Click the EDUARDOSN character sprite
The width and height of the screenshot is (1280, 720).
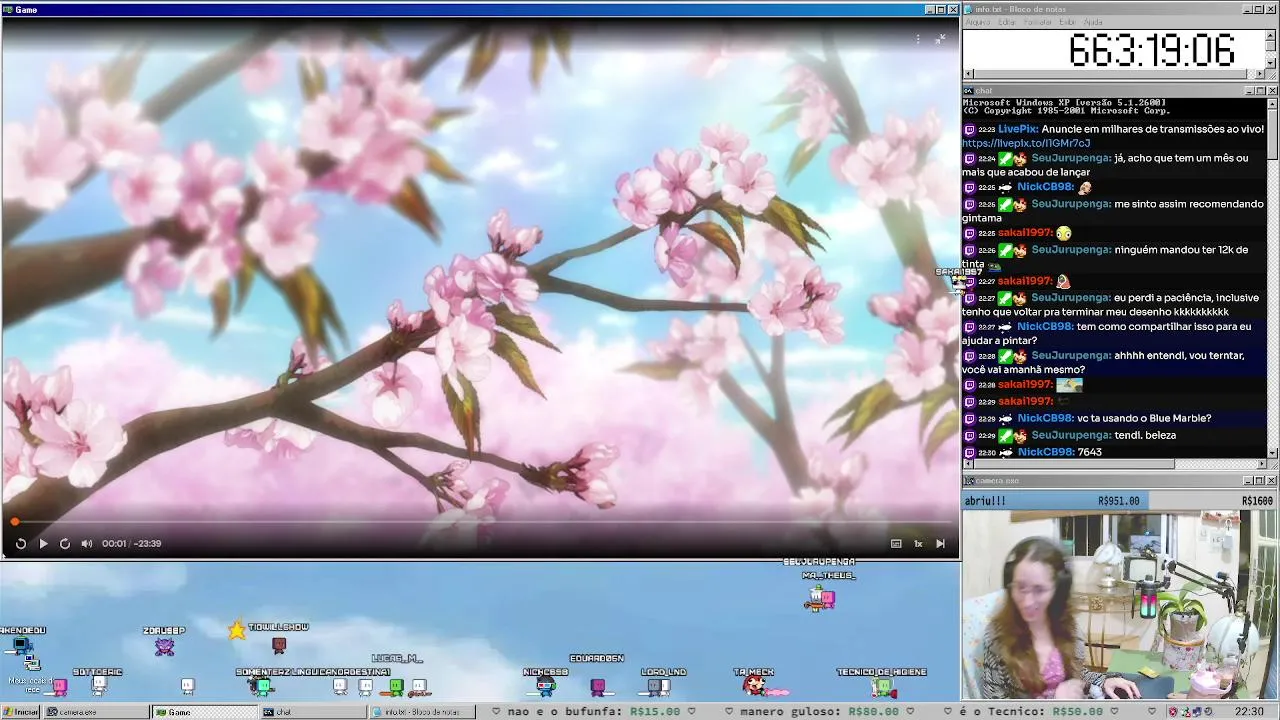point(598,687)
